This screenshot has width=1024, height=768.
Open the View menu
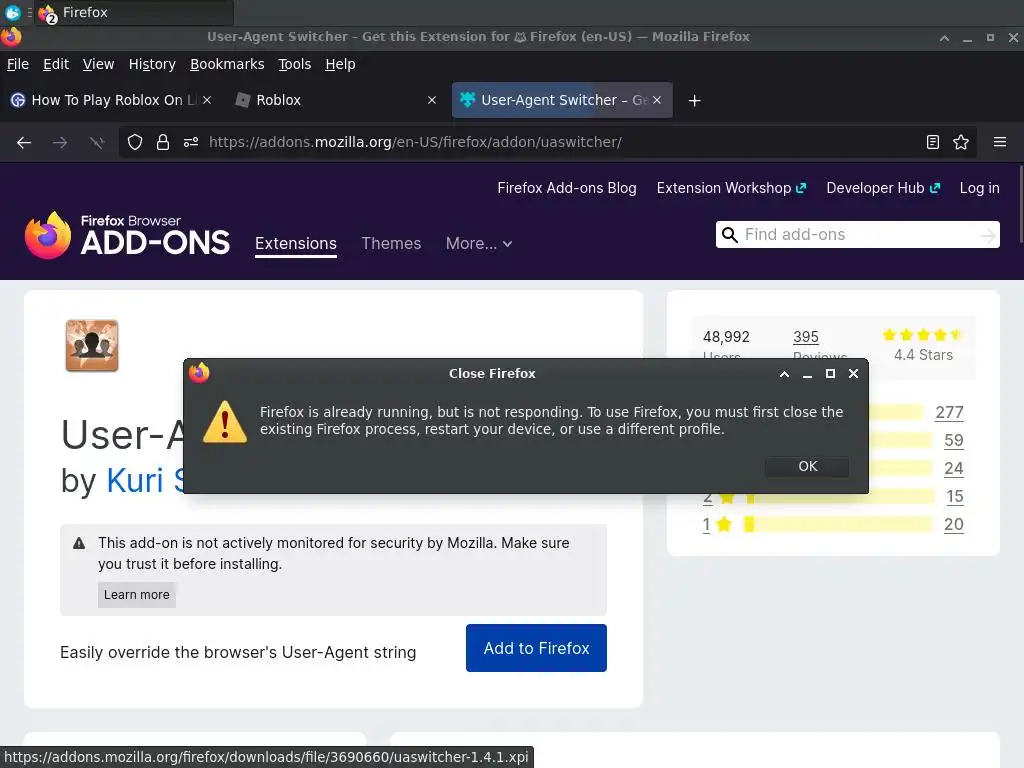(x=98, y=64)
